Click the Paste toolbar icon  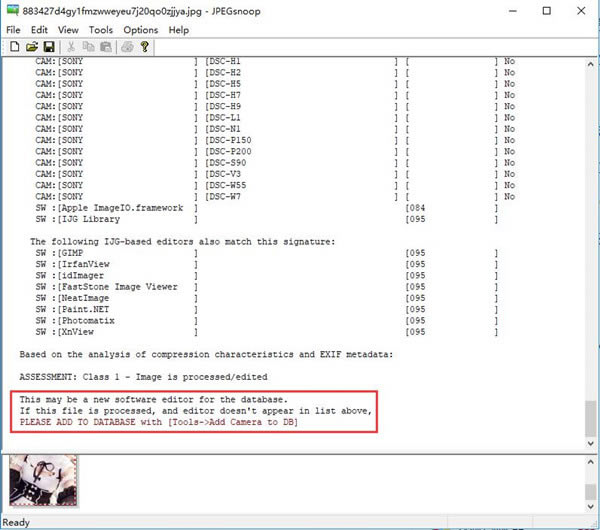(x=103, y=46)
